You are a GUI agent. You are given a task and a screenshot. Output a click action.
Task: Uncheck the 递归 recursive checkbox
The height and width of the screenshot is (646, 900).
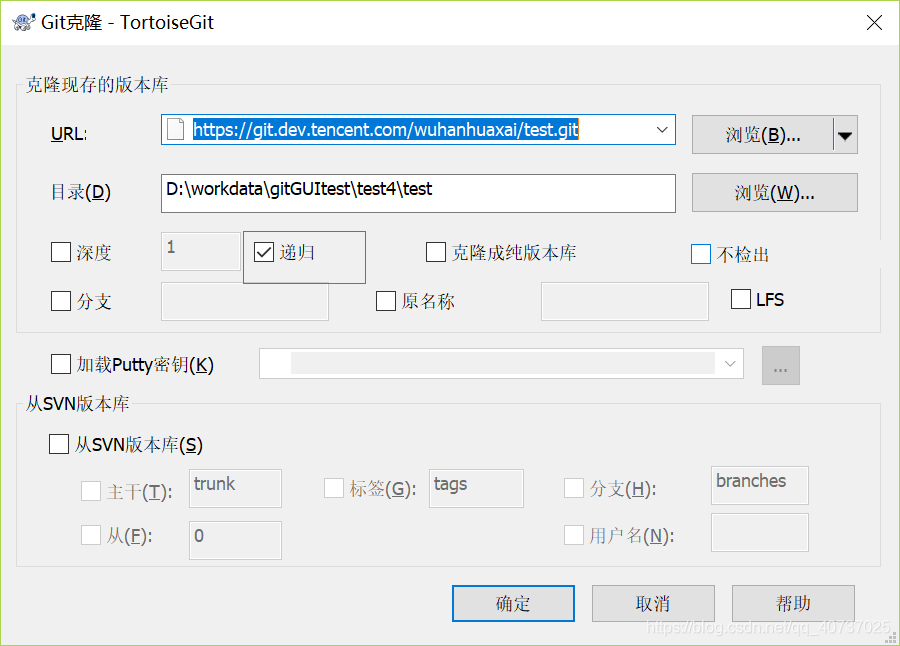click(264, 252)
